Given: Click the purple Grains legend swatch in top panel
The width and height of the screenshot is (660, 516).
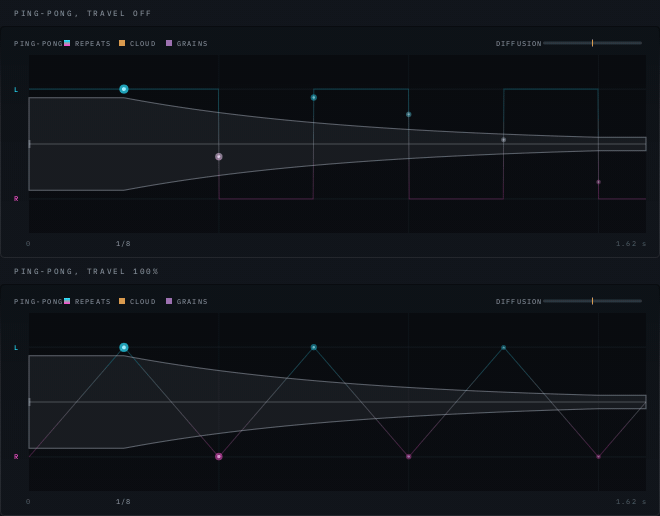Looking at the screenshot, I should coord(169,43).
